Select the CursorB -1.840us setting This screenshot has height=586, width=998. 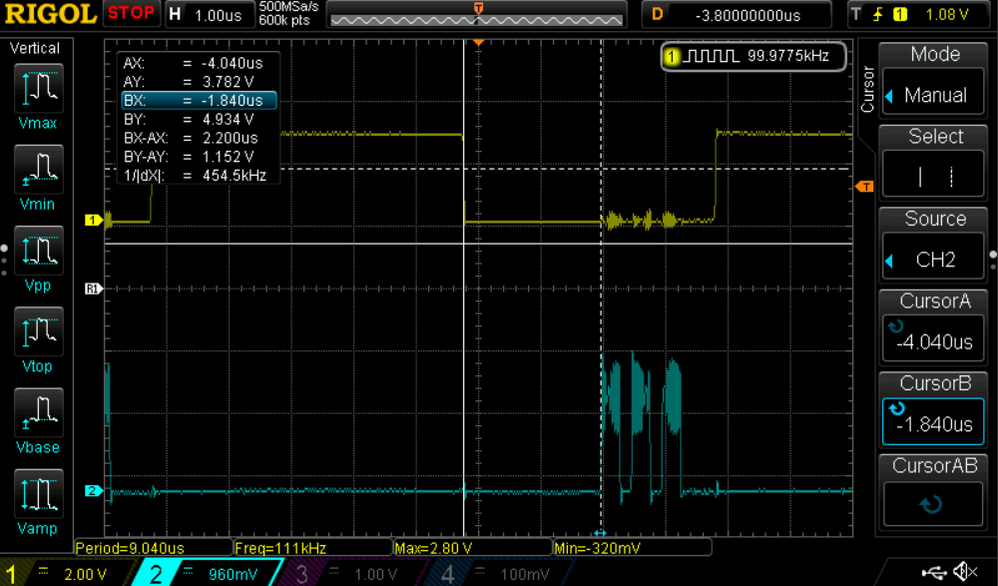click(x=934, y=421)
